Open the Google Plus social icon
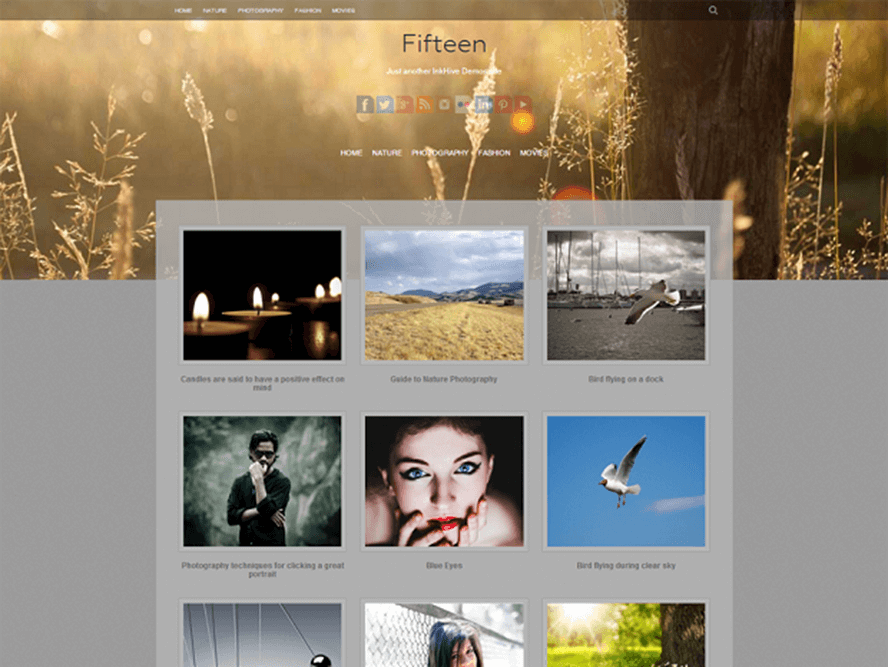888x667 pixels. (x=404, y=104)
